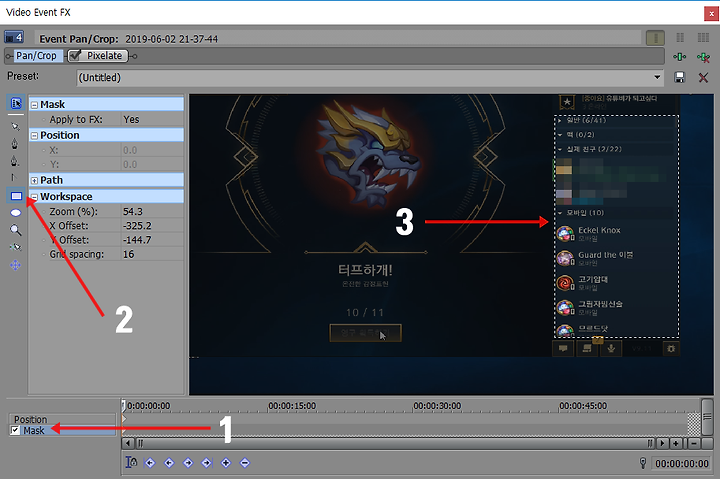Toggle the Enable Snapping tool
720x479 pixels.
coord(16,247)
